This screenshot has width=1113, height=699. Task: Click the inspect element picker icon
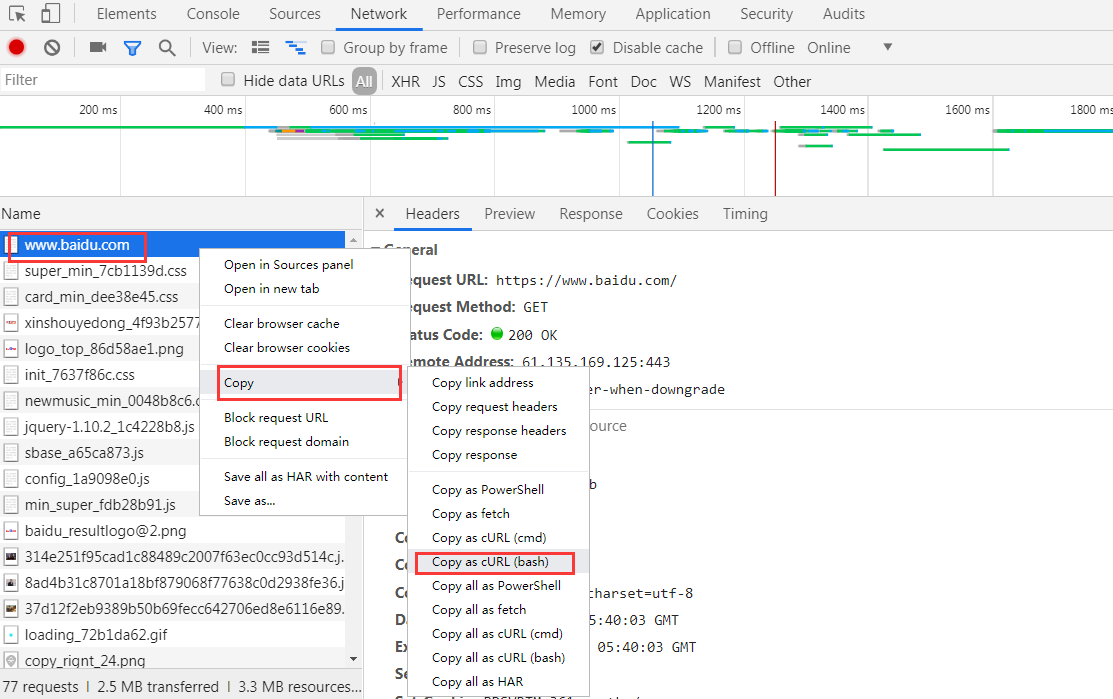click(17, 14)
